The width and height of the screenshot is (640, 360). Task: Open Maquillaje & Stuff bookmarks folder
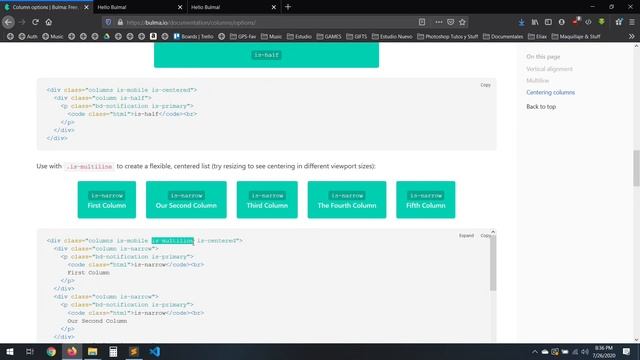[x=576, y=36]
